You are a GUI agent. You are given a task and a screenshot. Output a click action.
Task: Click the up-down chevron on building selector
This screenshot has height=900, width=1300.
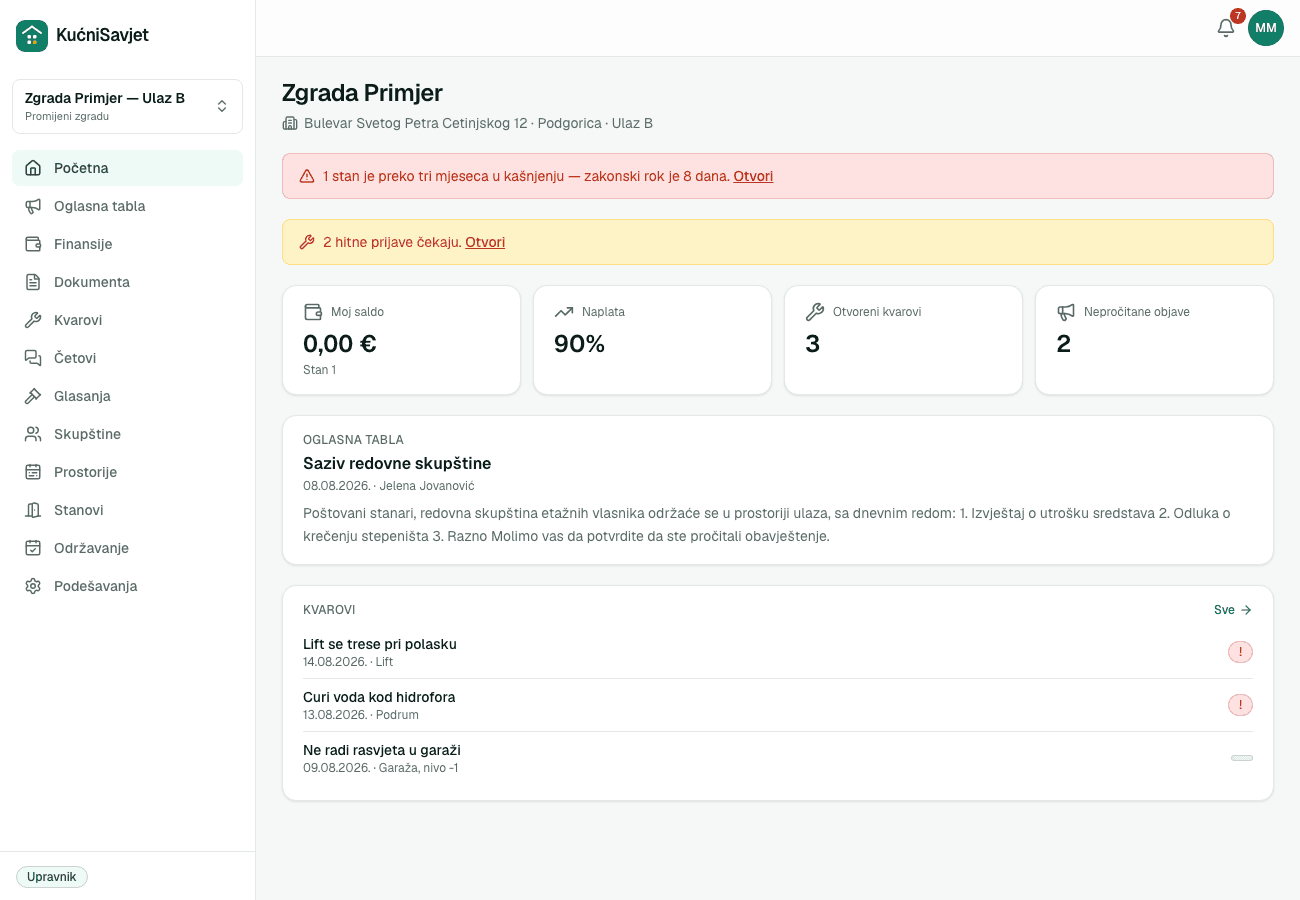click(x=222, y=106)
